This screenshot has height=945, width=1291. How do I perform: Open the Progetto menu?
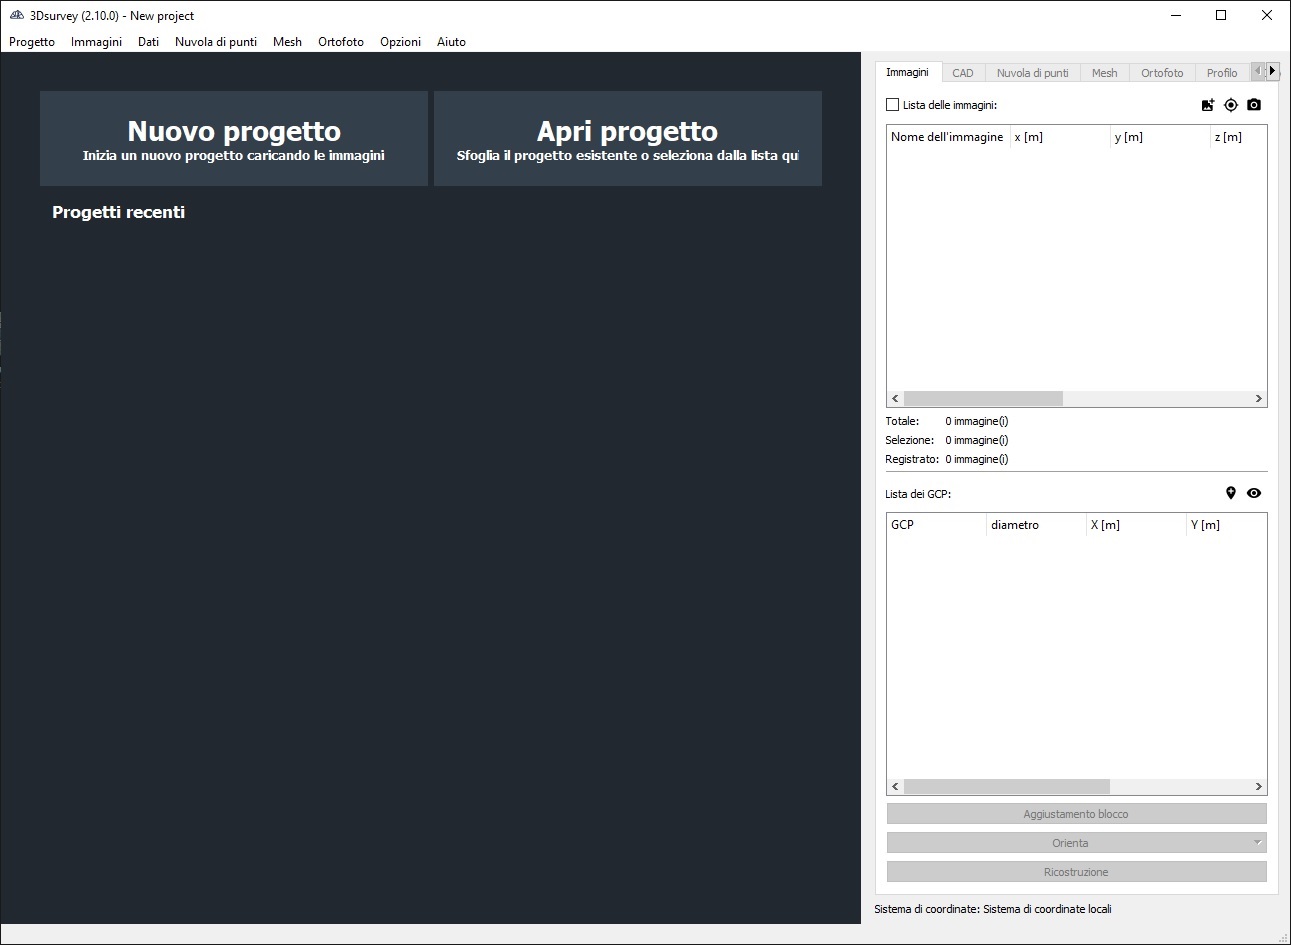32,42
